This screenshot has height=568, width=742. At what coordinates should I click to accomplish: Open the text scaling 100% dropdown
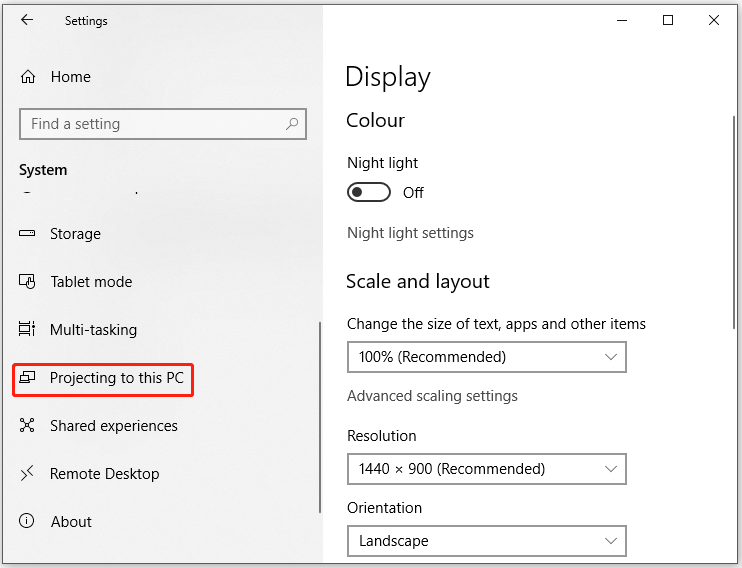[x=486, y=357]
